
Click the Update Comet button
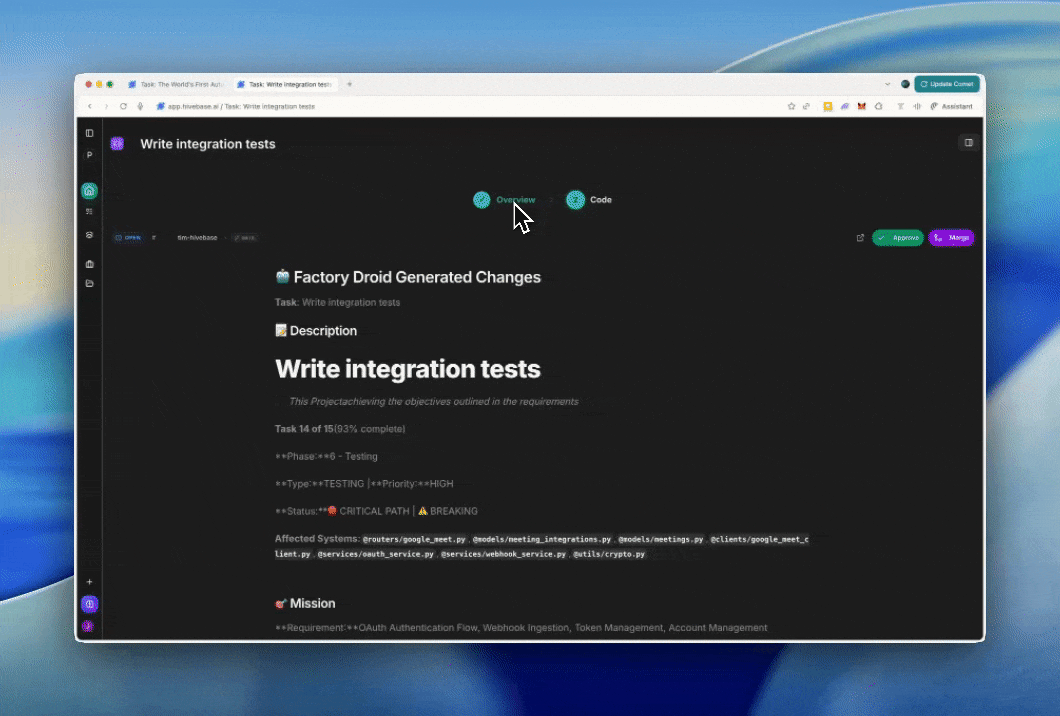946,84
